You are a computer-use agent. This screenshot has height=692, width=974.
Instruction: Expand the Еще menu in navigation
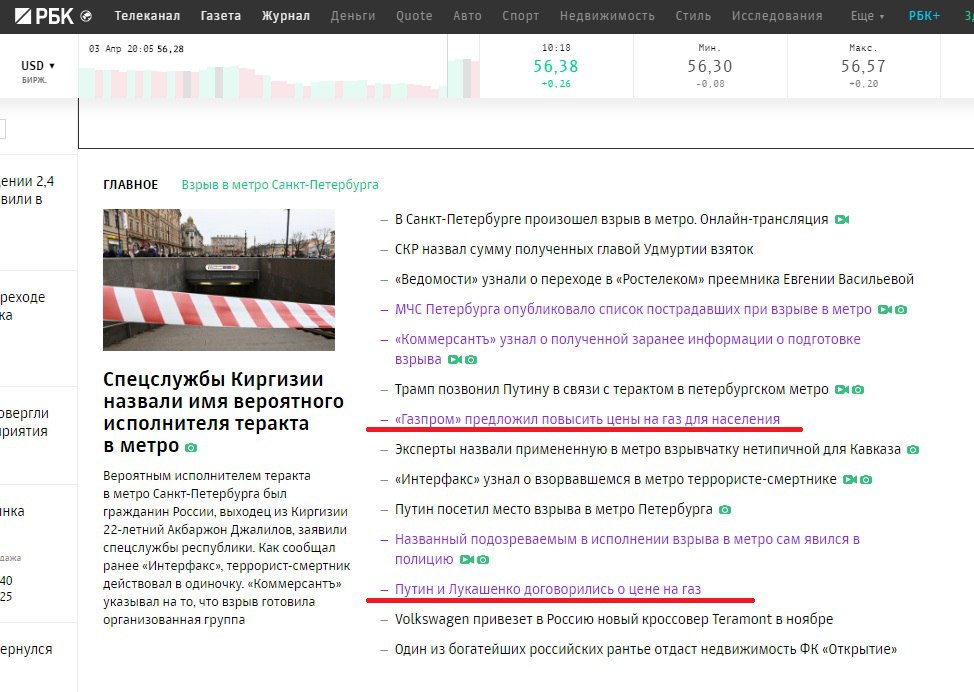pyautogui.click(x=867, y=16)
